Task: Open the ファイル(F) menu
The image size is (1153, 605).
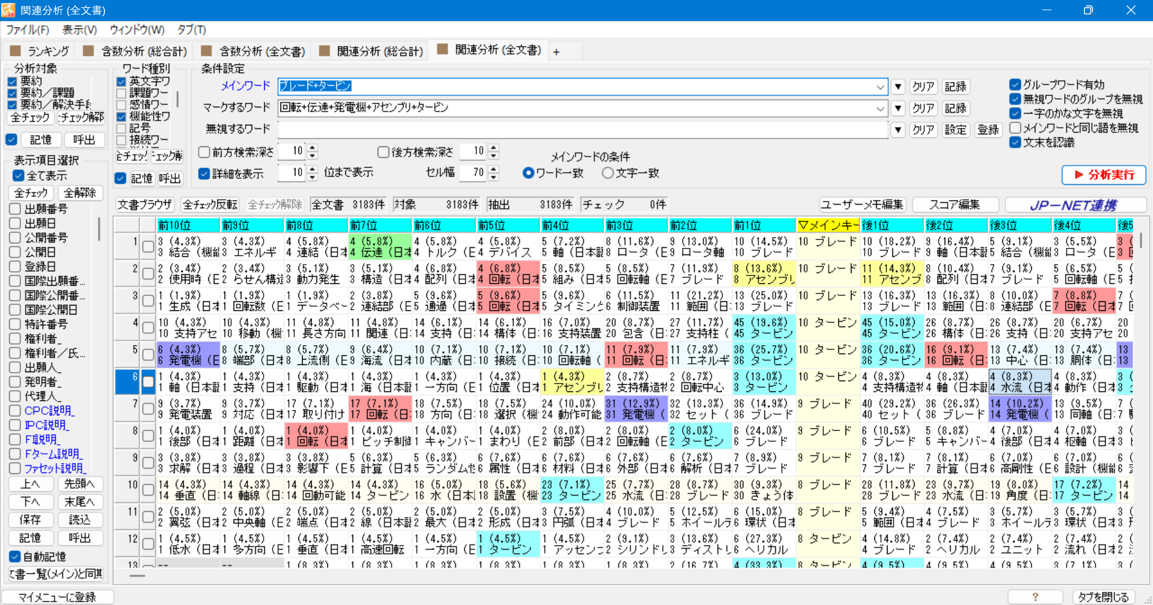Action: [27, 30]
